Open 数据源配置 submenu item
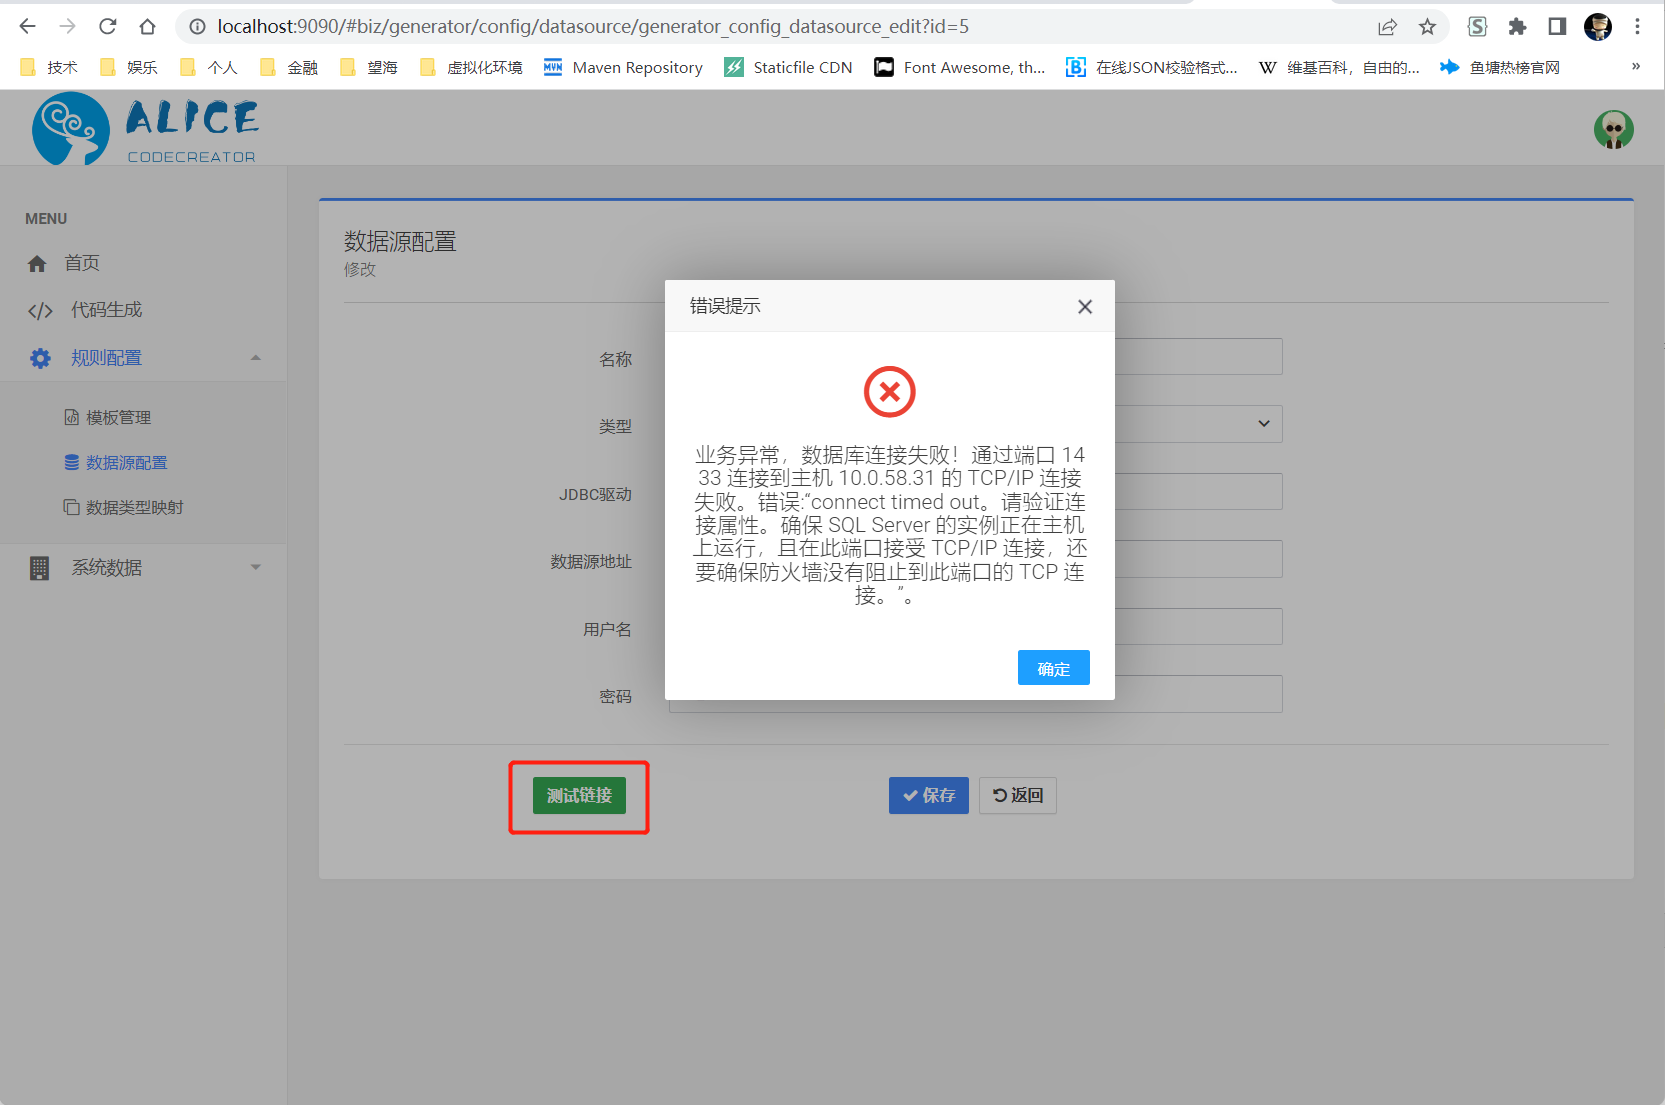 126,462
